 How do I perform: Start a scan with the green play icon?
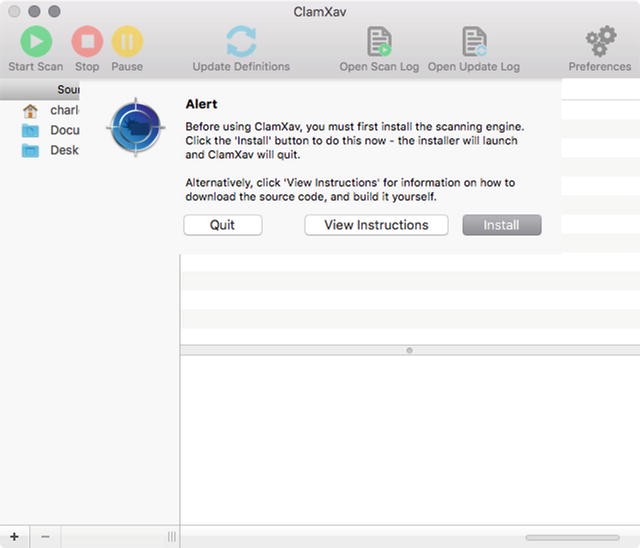[x=36, y=41]
